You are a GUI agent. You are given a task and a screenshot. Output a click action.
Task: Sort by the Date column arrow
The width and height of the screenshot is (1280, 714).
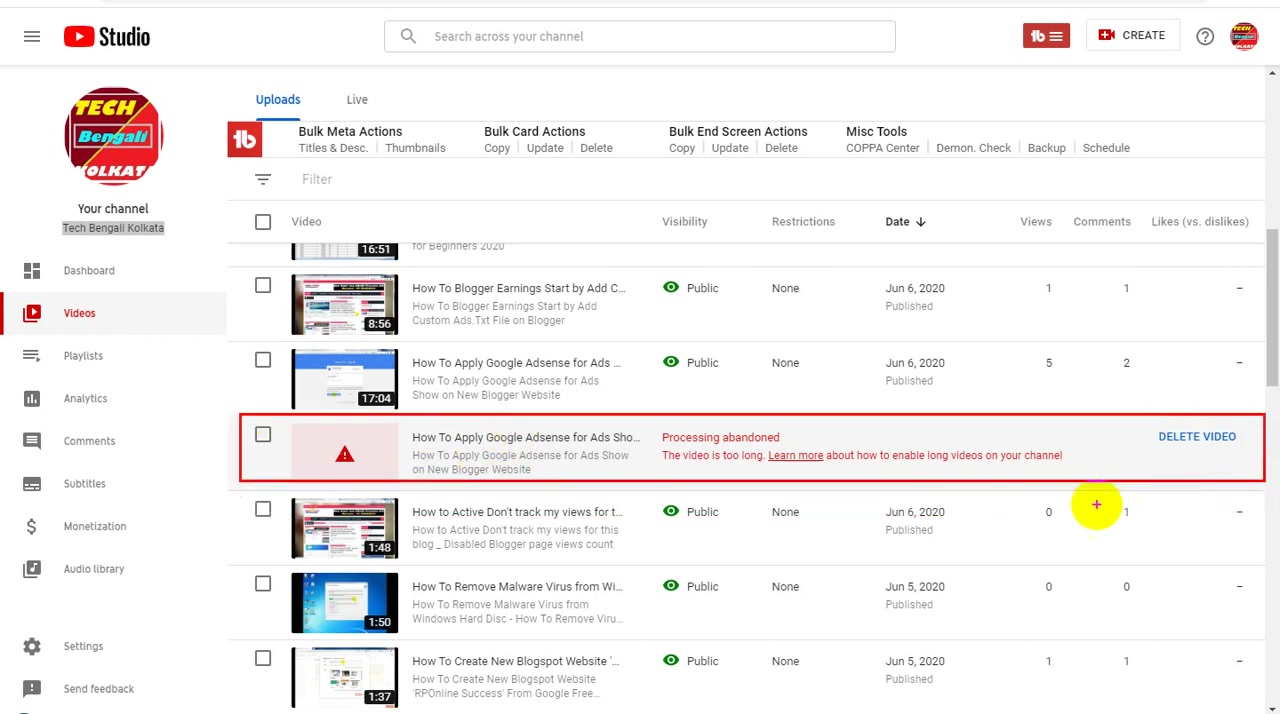pos(920,222)
